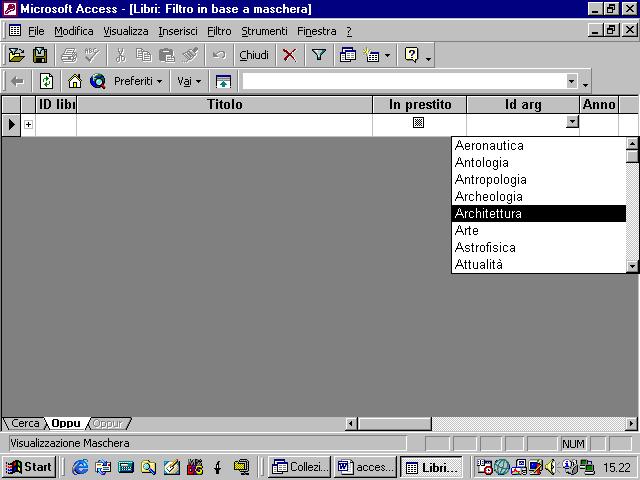This screenshot has width=640, height=480.
Task: Toggle the In prestito checkbox
Action: 418,122
